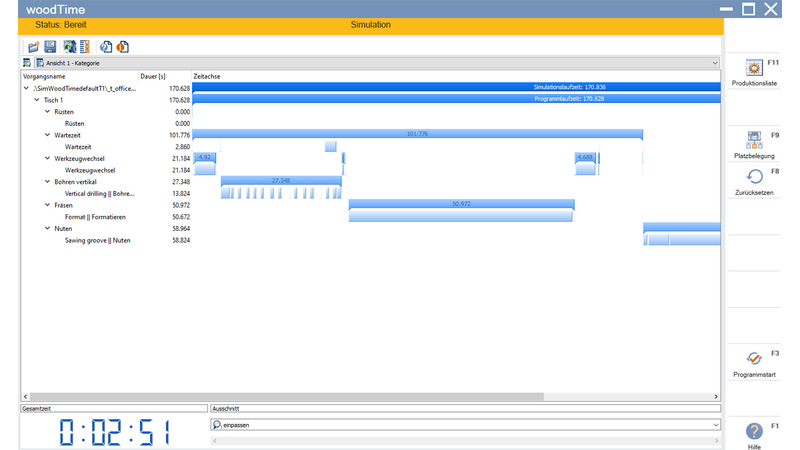Image resolution: width=800 pixels, height=450 pixels.
Task: Click the Ausschnitt horizontal slider bar
Action: (465, 440)
